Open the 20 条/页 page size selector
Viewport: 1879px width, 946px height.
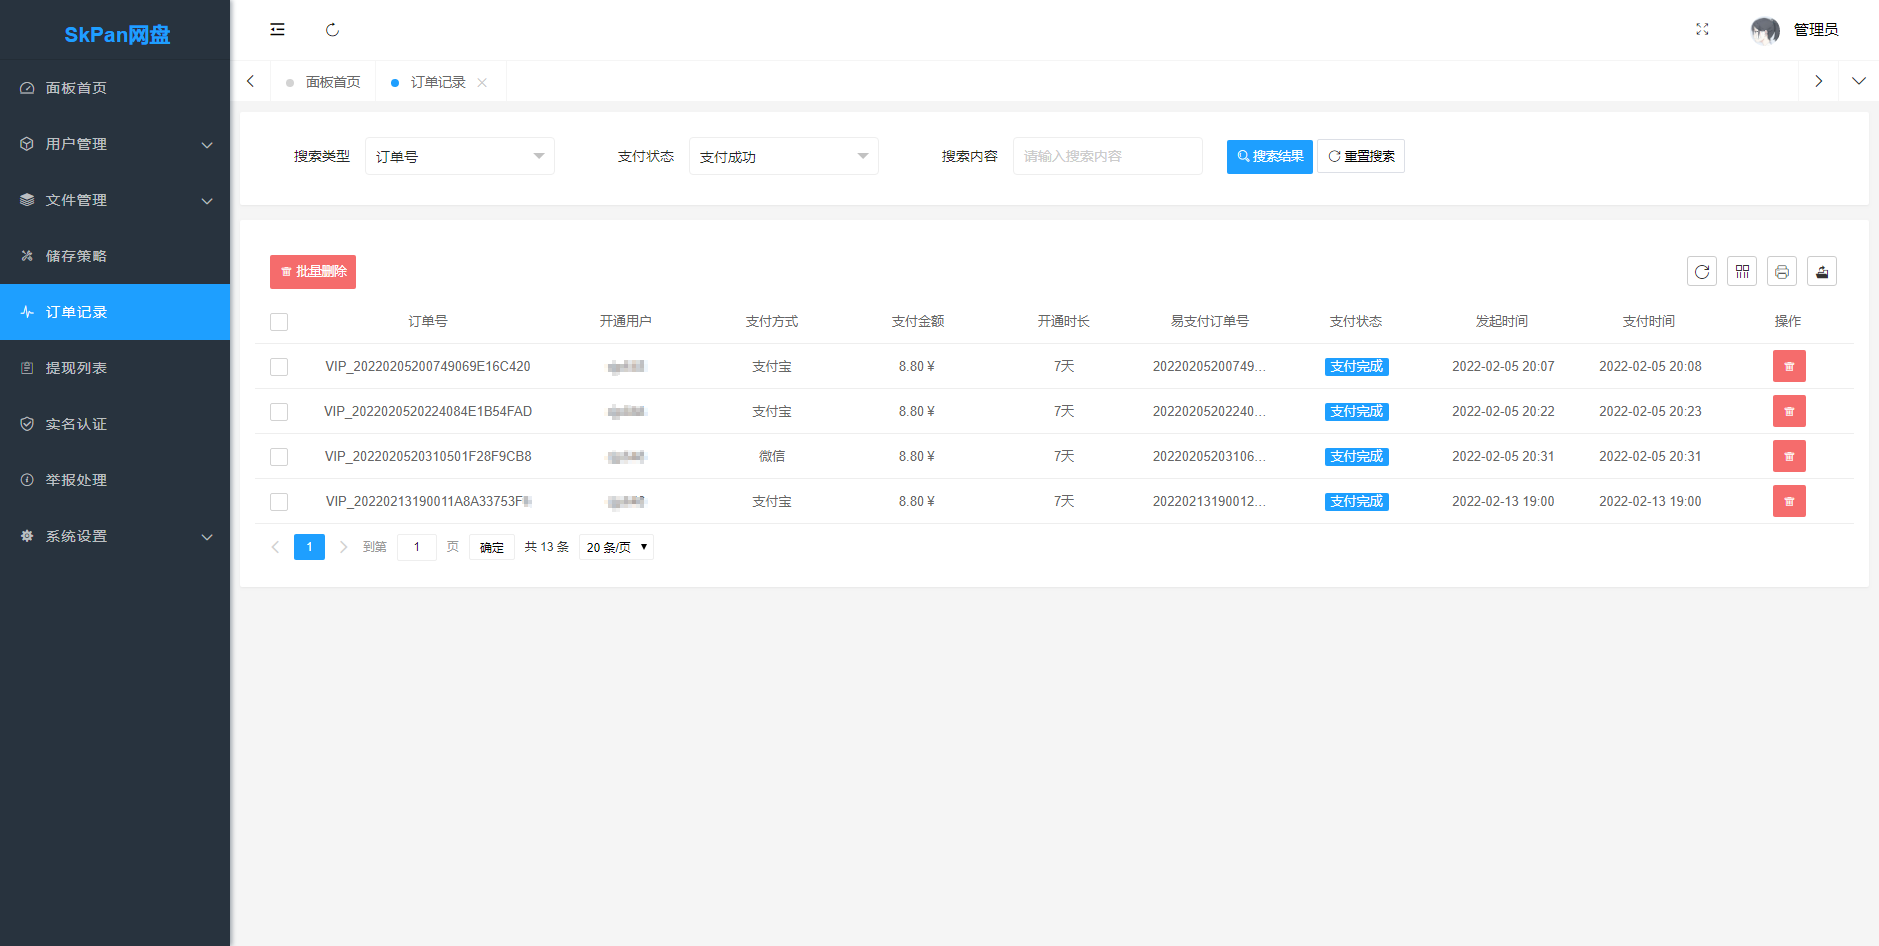tap(615, 547)
